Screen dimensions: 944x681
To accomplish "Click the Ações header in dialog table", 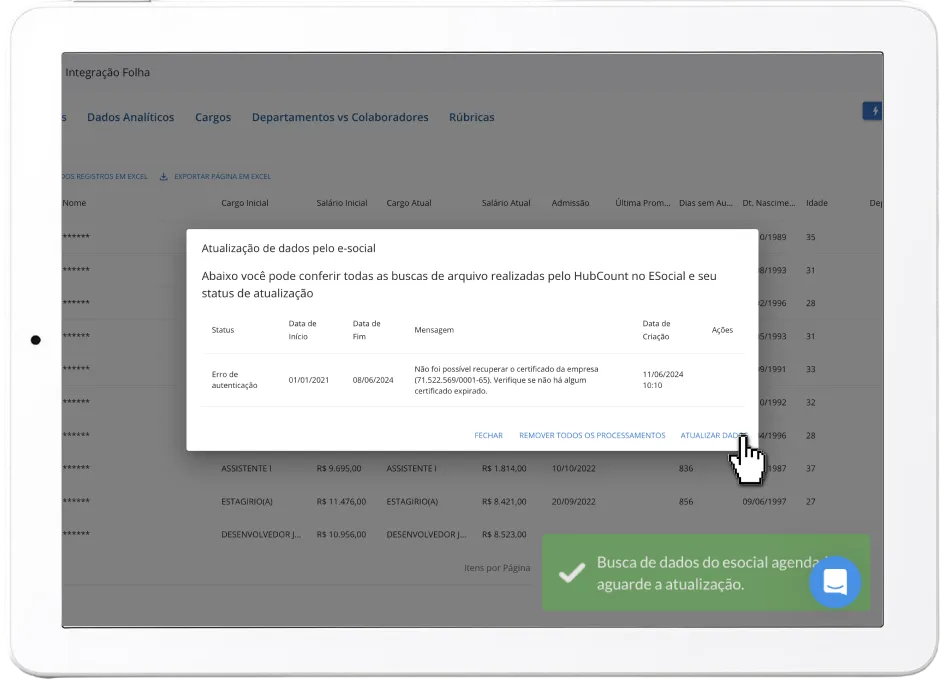I will point(722,330).
